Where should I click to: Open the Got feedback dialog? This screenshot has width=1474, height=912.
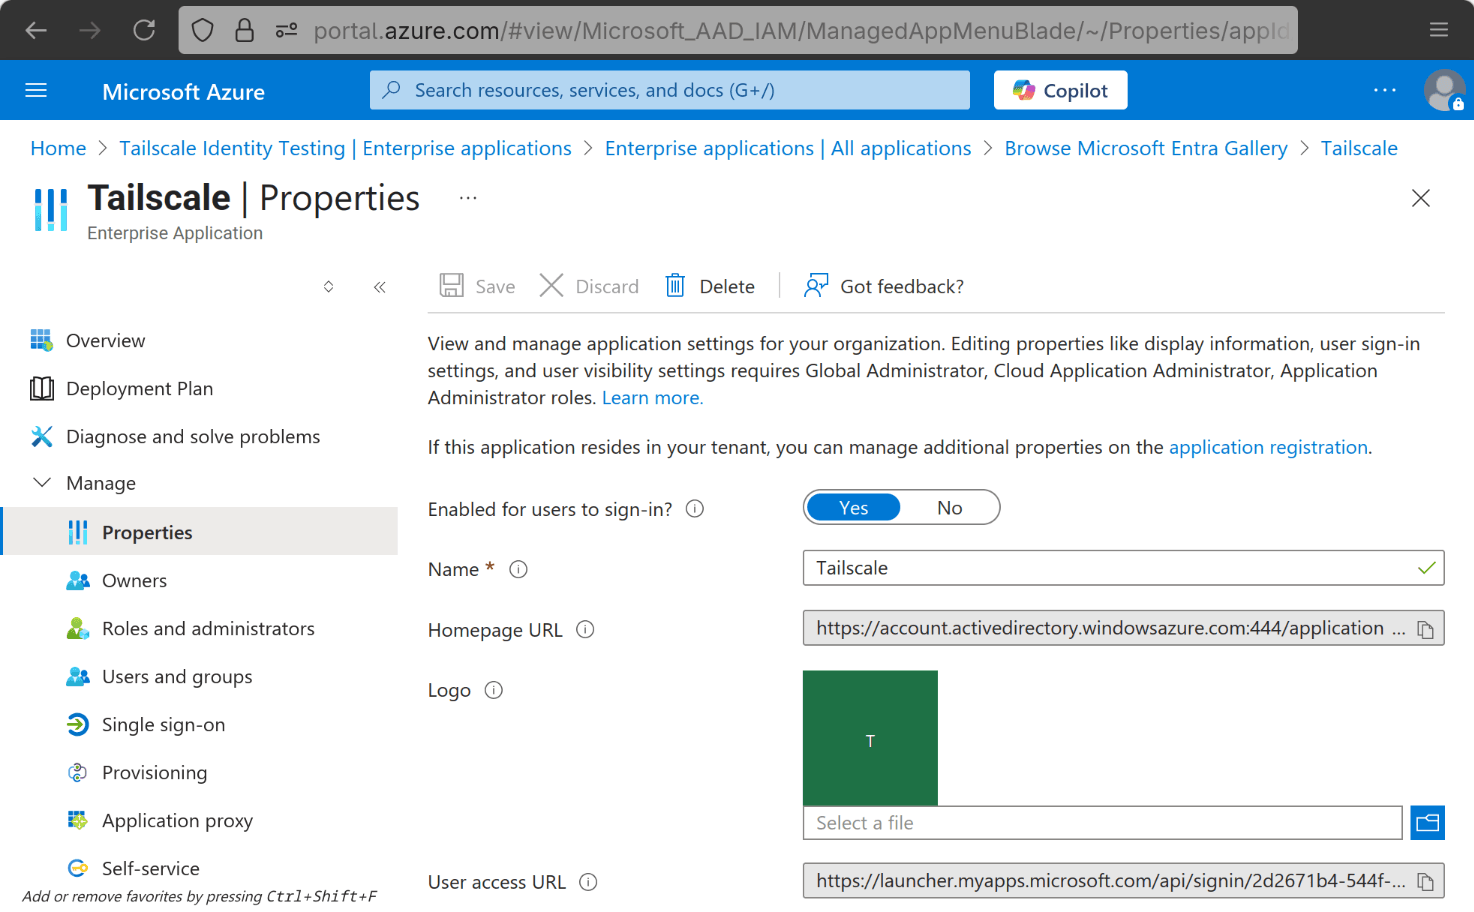tap(883, 286)
